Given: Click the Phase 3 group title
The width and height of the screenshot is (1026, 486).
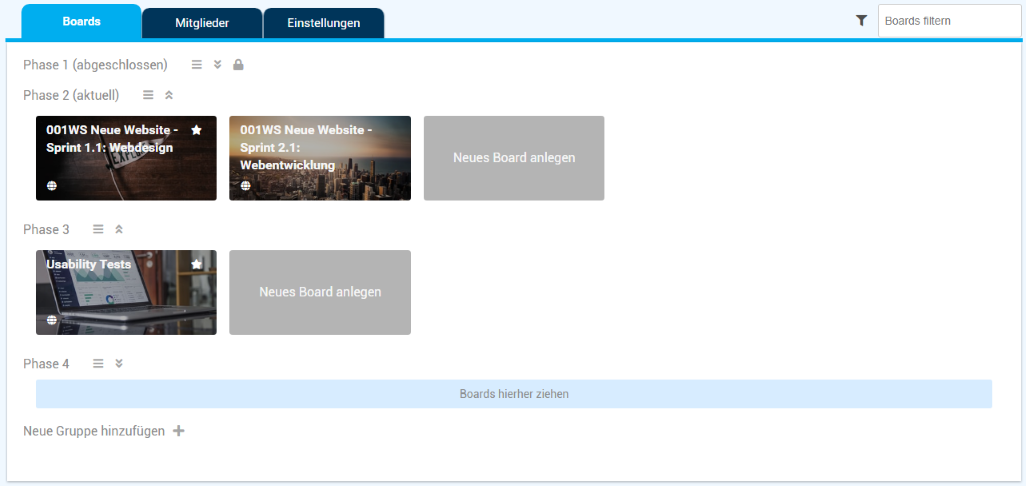Looking at the screenshot, I should tap(46, 229).
